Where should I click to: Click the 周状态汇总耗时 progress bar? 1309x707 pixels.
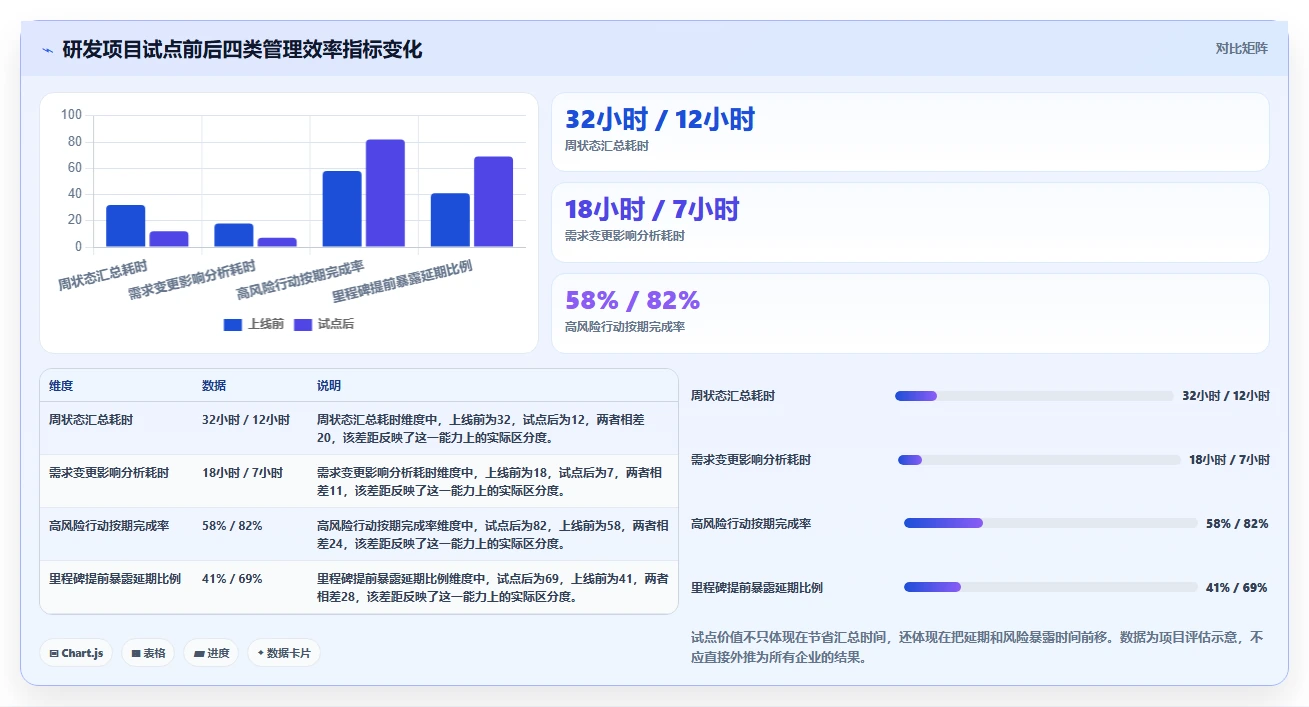point(1034,396)
